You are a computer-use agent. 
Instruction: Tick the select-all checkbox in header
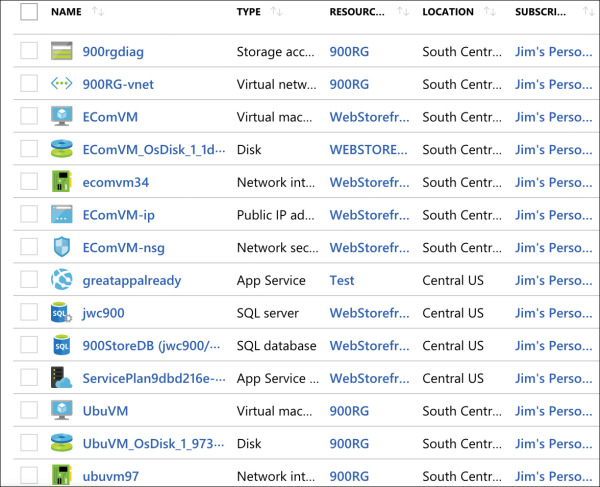click(x=29, y=11)
